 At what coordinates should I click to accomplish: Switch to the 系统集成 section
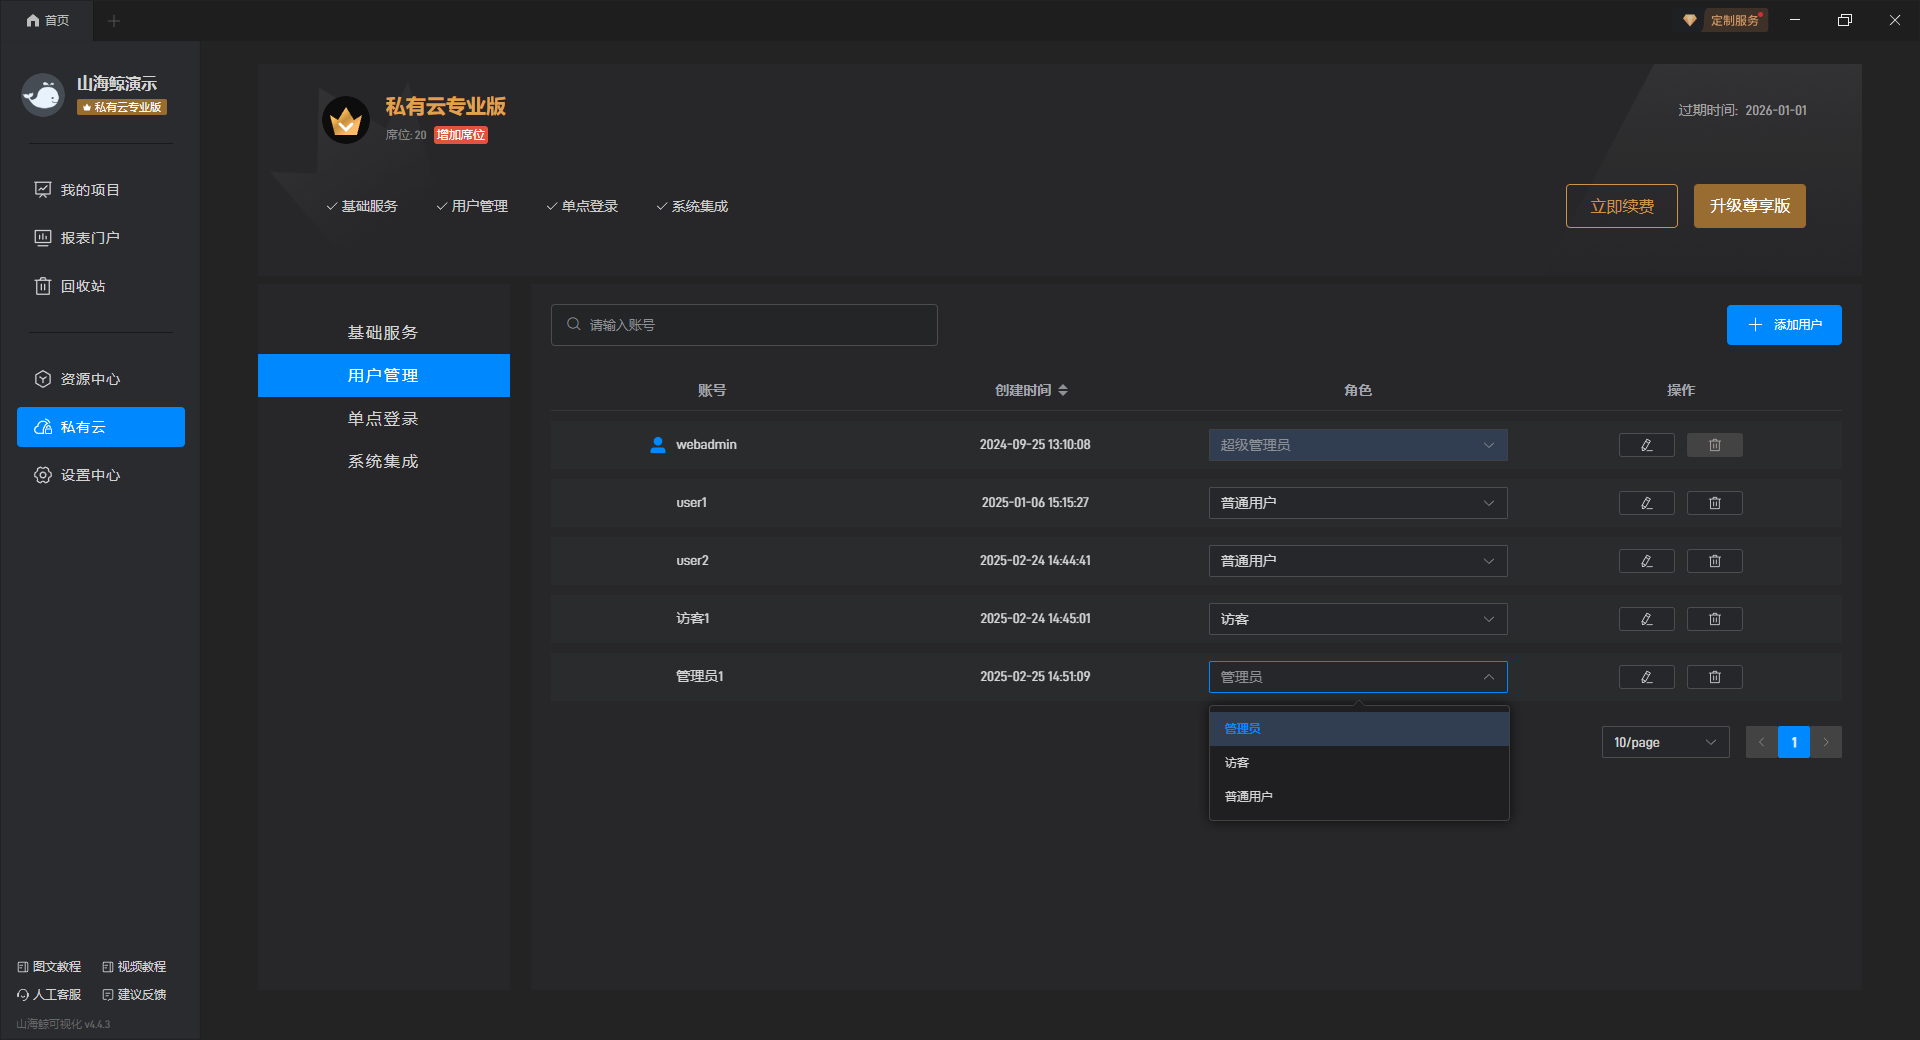pyautogui.click(x=384, y=461)
